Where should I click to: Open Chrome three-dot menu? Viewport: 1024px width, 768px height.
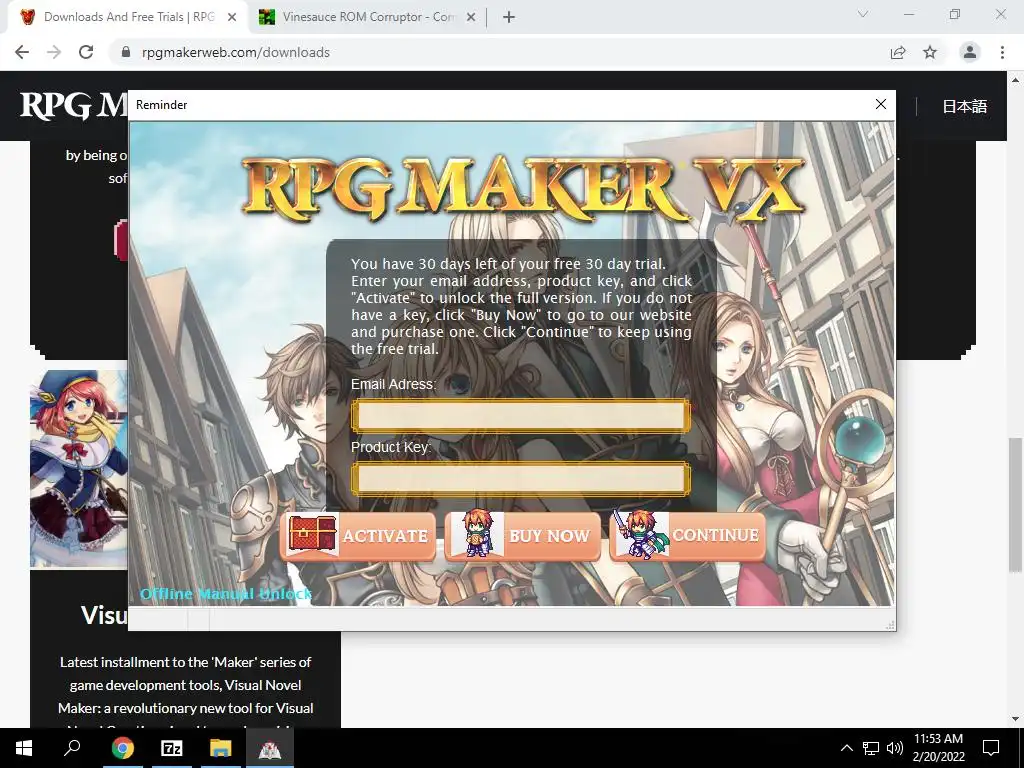(1002, 52)
